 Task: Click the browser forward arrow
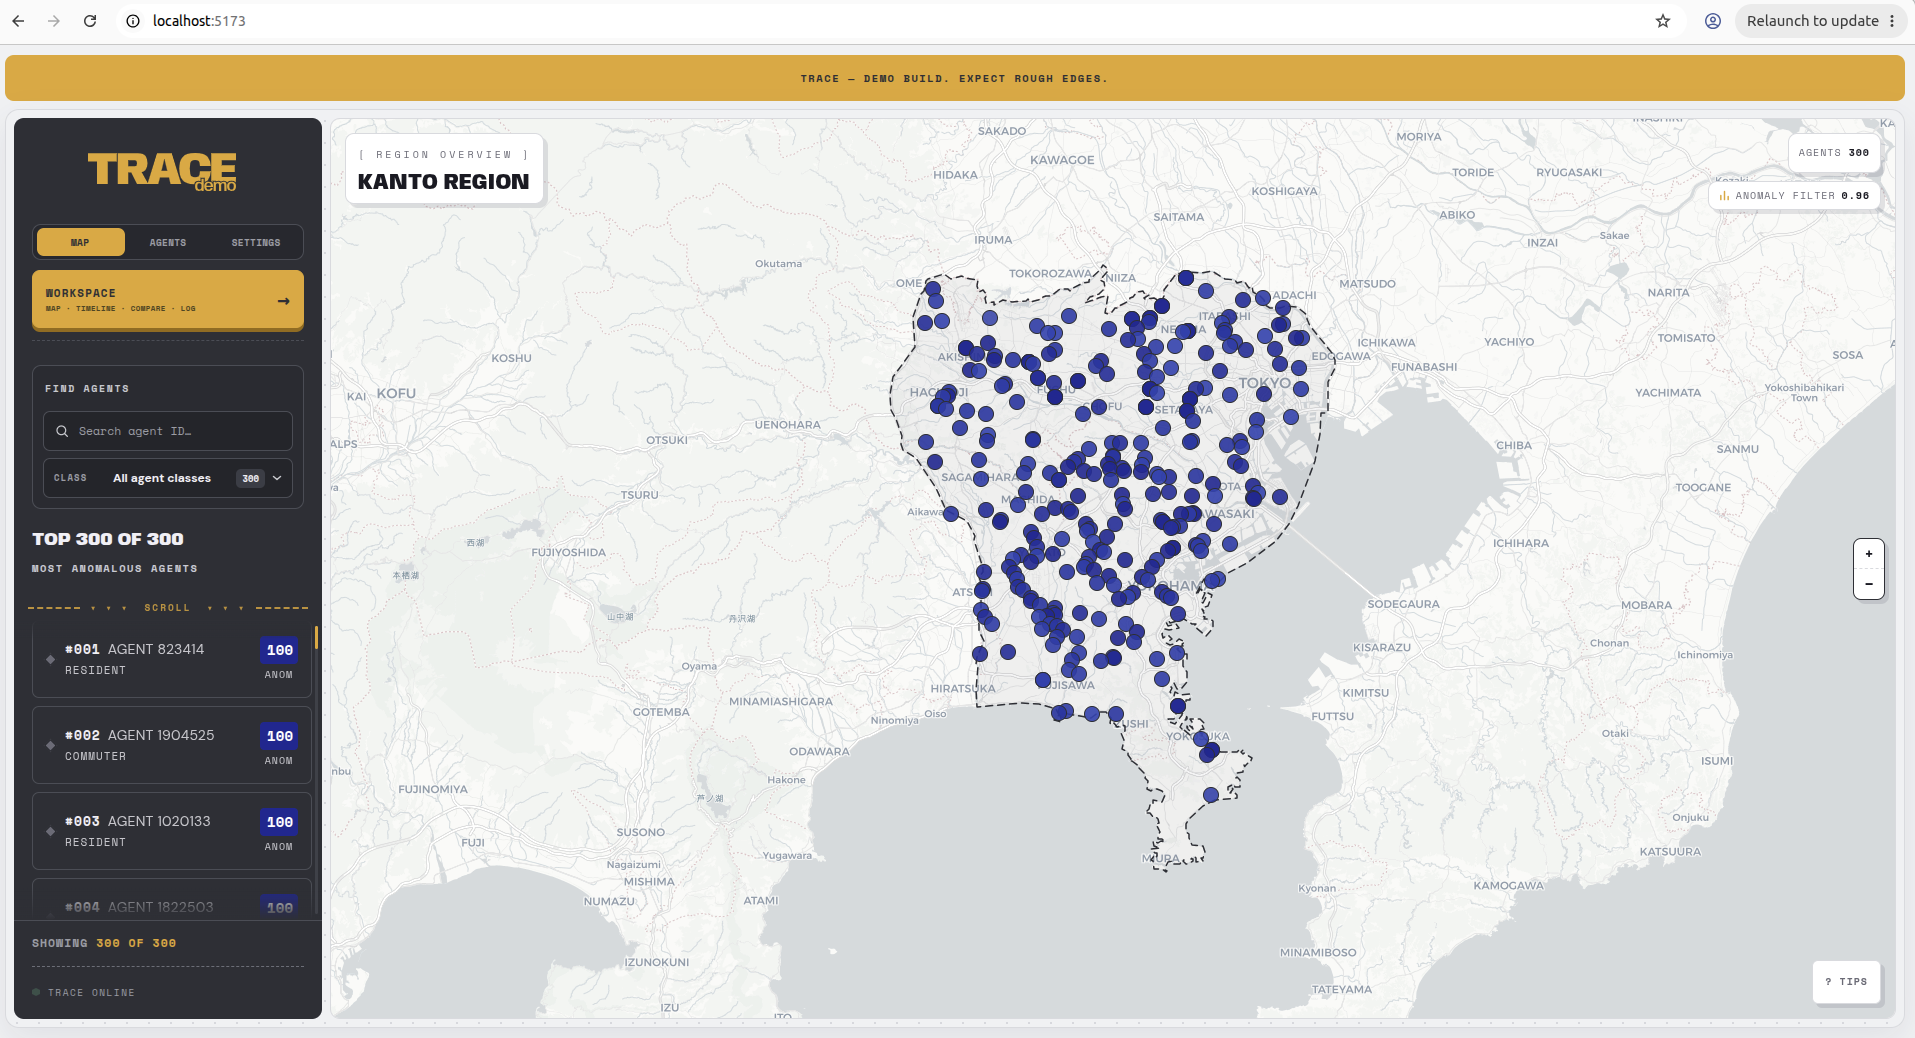point(54,21)
